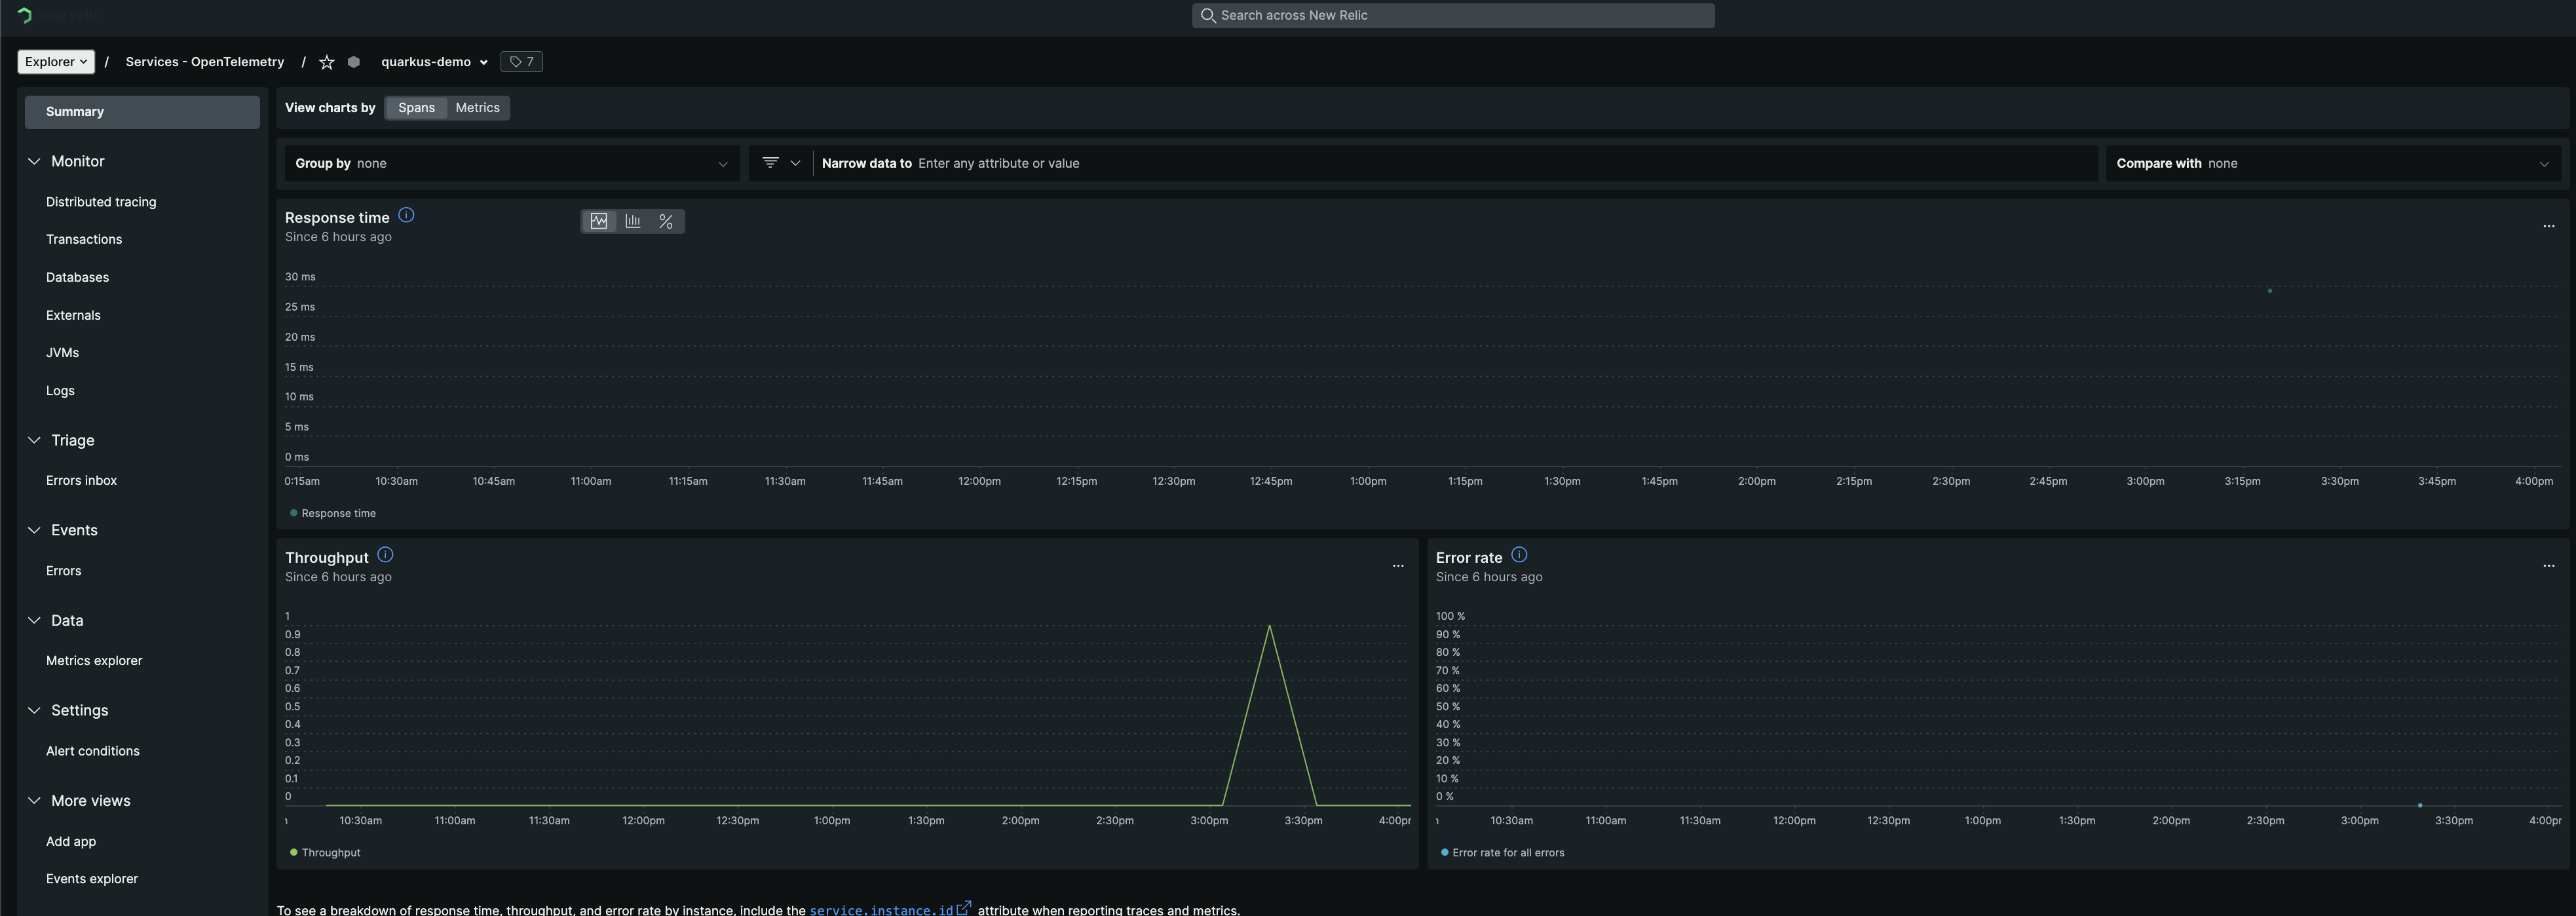Collapse the Monitor section
Viewport: 2576px width, 916px height.
[x=34, y=161]
